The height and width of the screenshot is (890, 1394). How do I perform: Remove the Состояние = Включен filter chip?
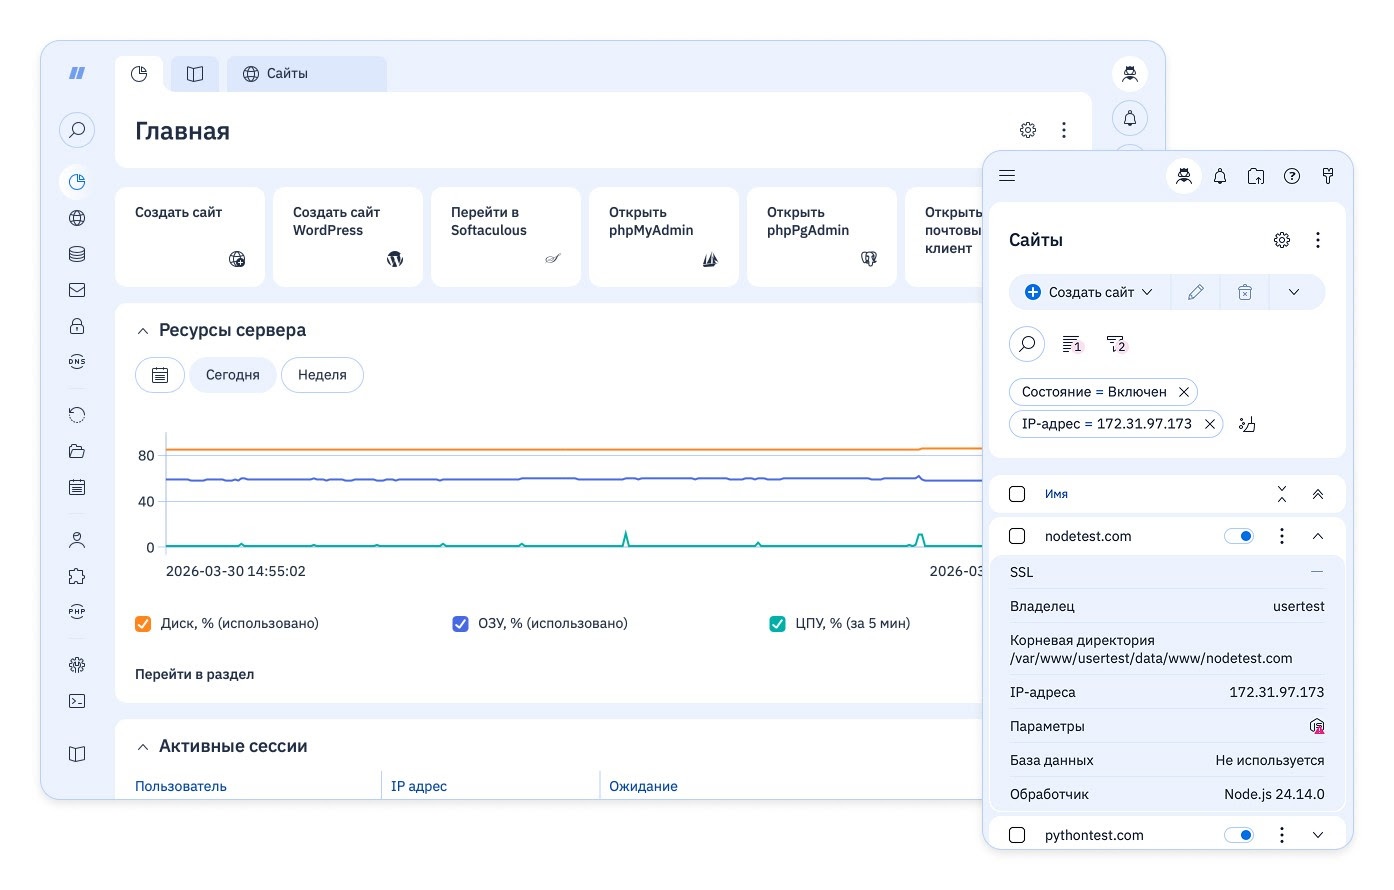[1184, 392]
